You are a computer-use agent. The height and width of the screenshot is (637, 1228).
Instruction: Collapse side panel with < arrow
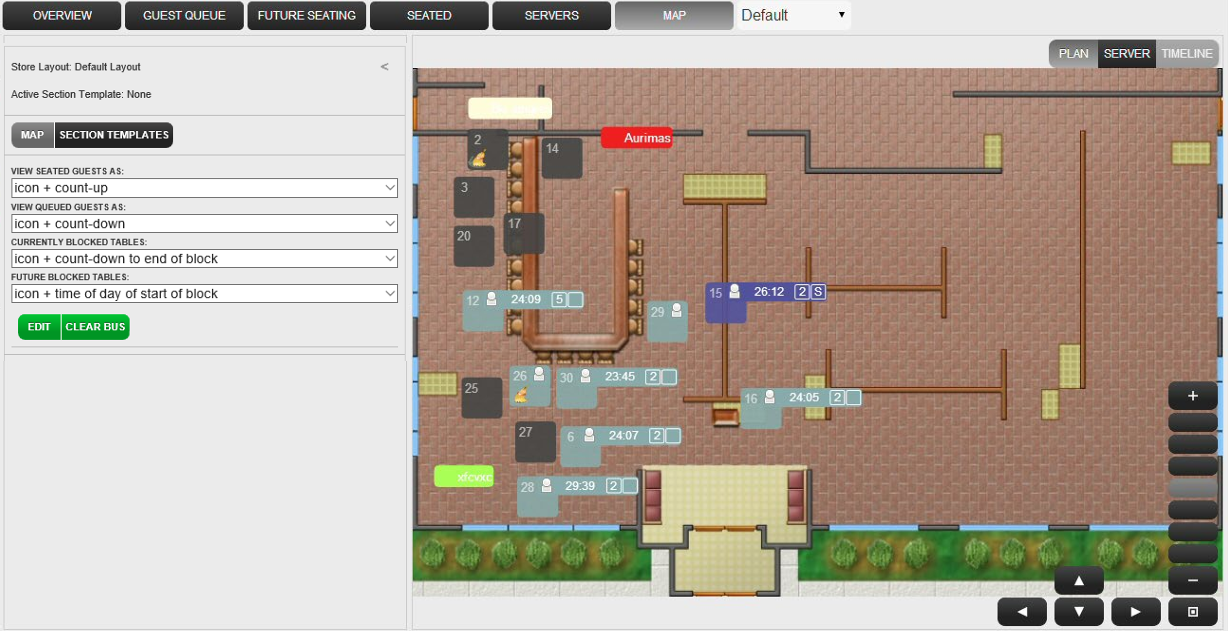384,67
